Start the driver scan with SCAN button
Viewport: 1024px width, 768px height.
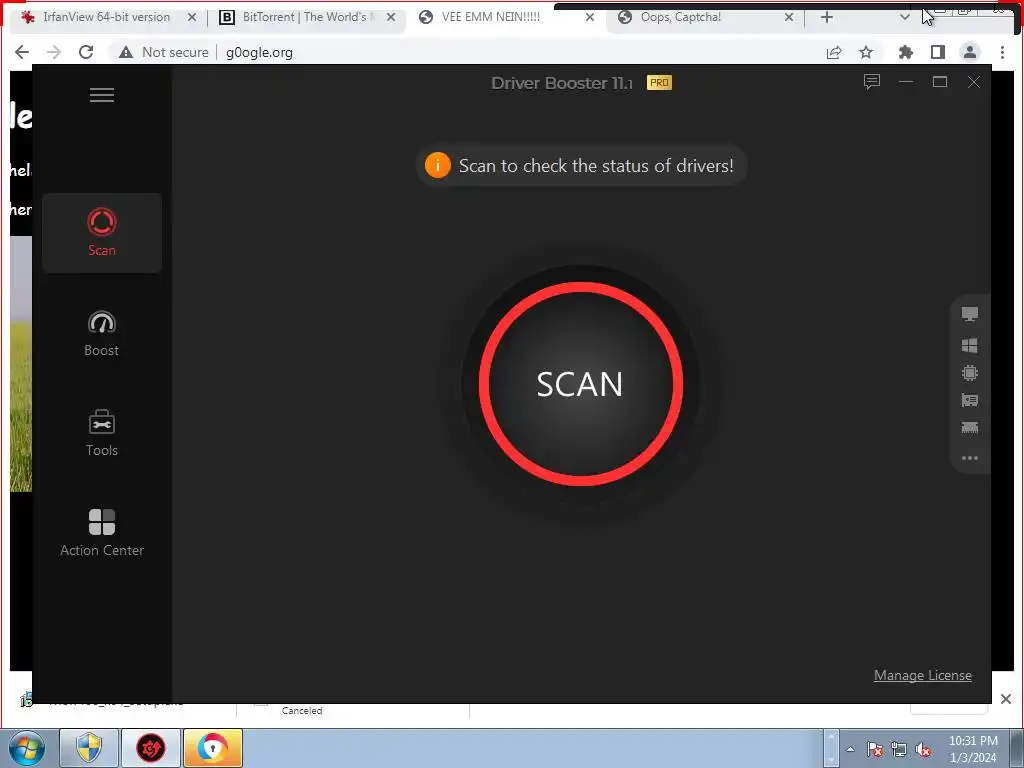point(581,384)
